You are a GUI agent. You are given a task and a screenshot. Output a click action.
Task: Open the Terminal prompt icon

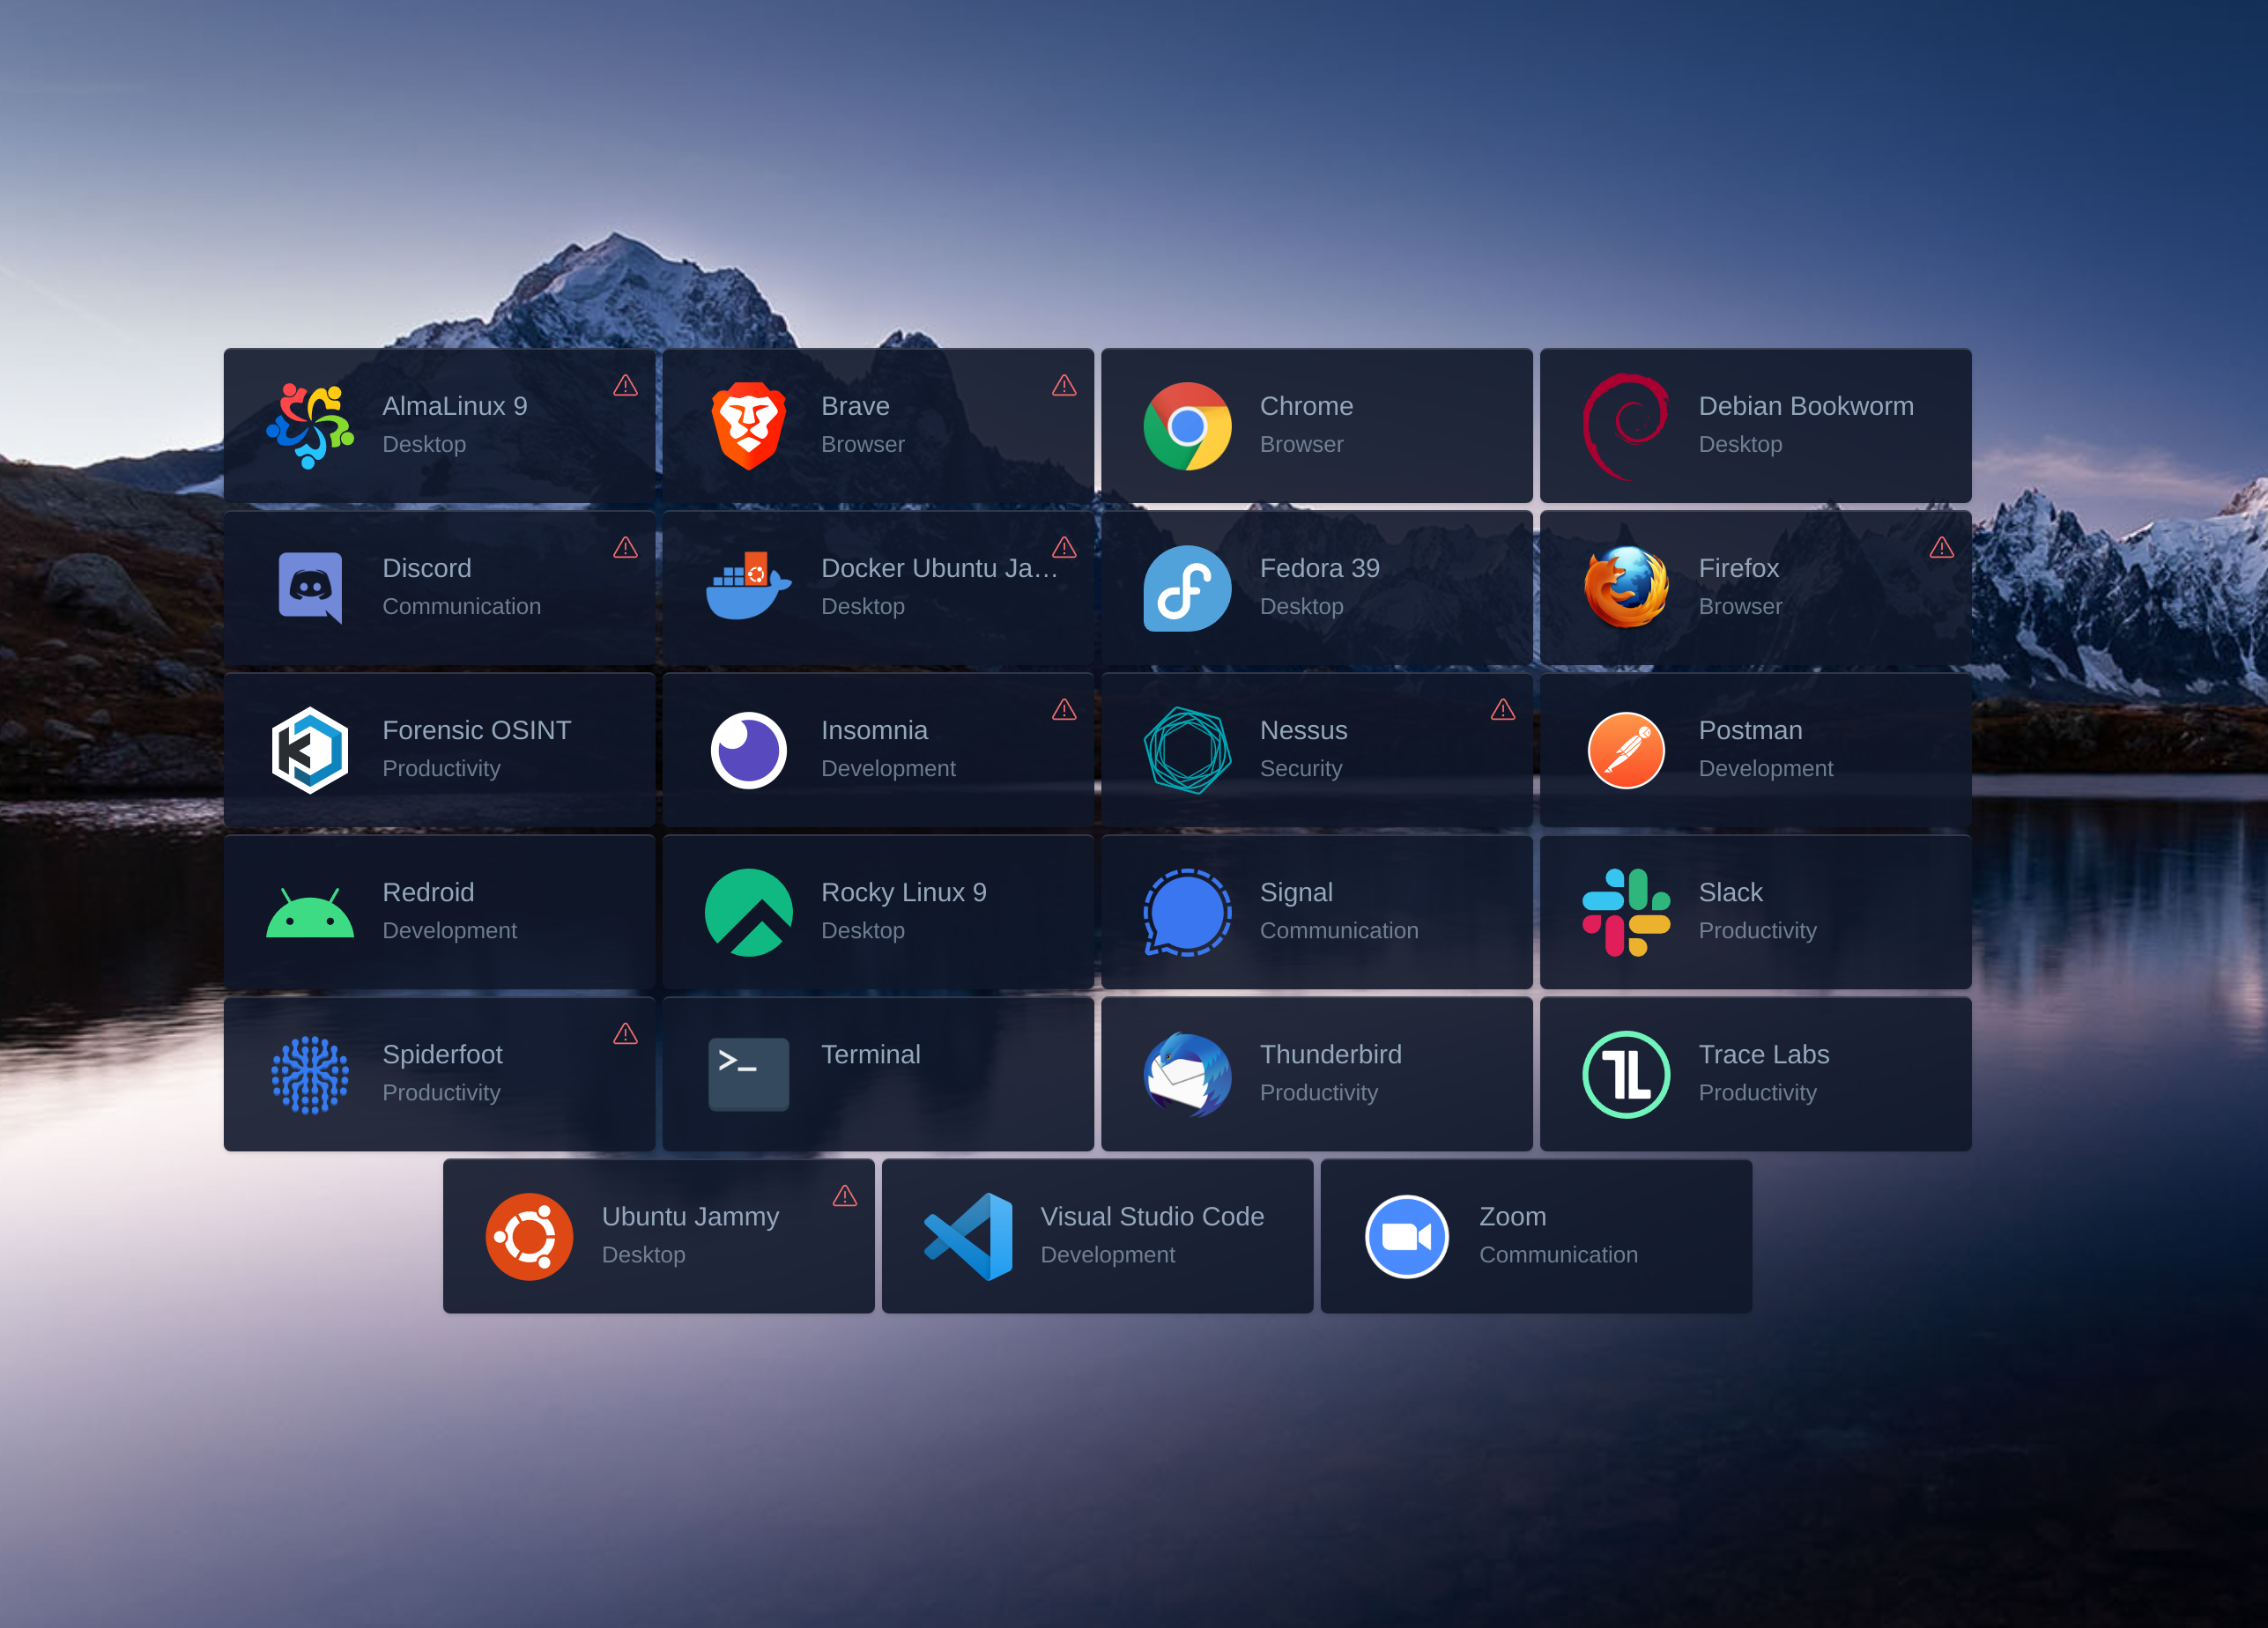click(x=748, y=1074)
